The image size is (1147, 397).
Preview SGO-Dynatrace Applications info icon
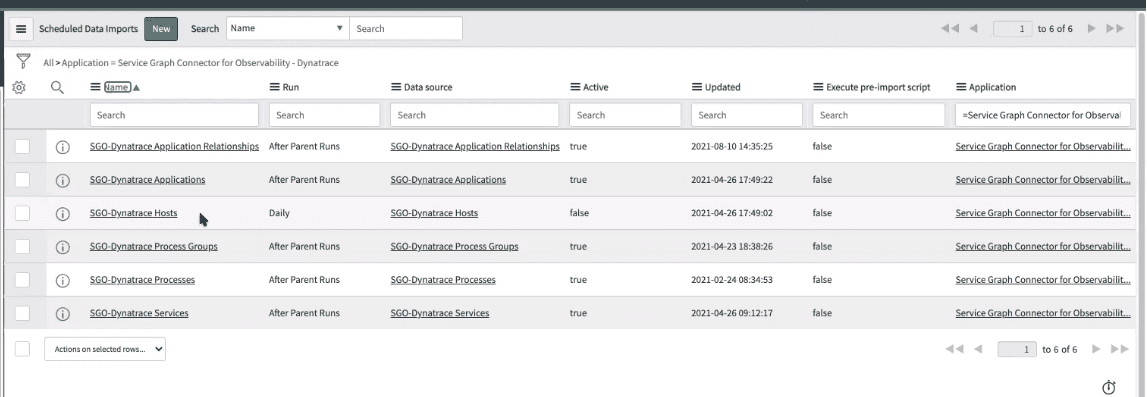click(x=63, y=180)
